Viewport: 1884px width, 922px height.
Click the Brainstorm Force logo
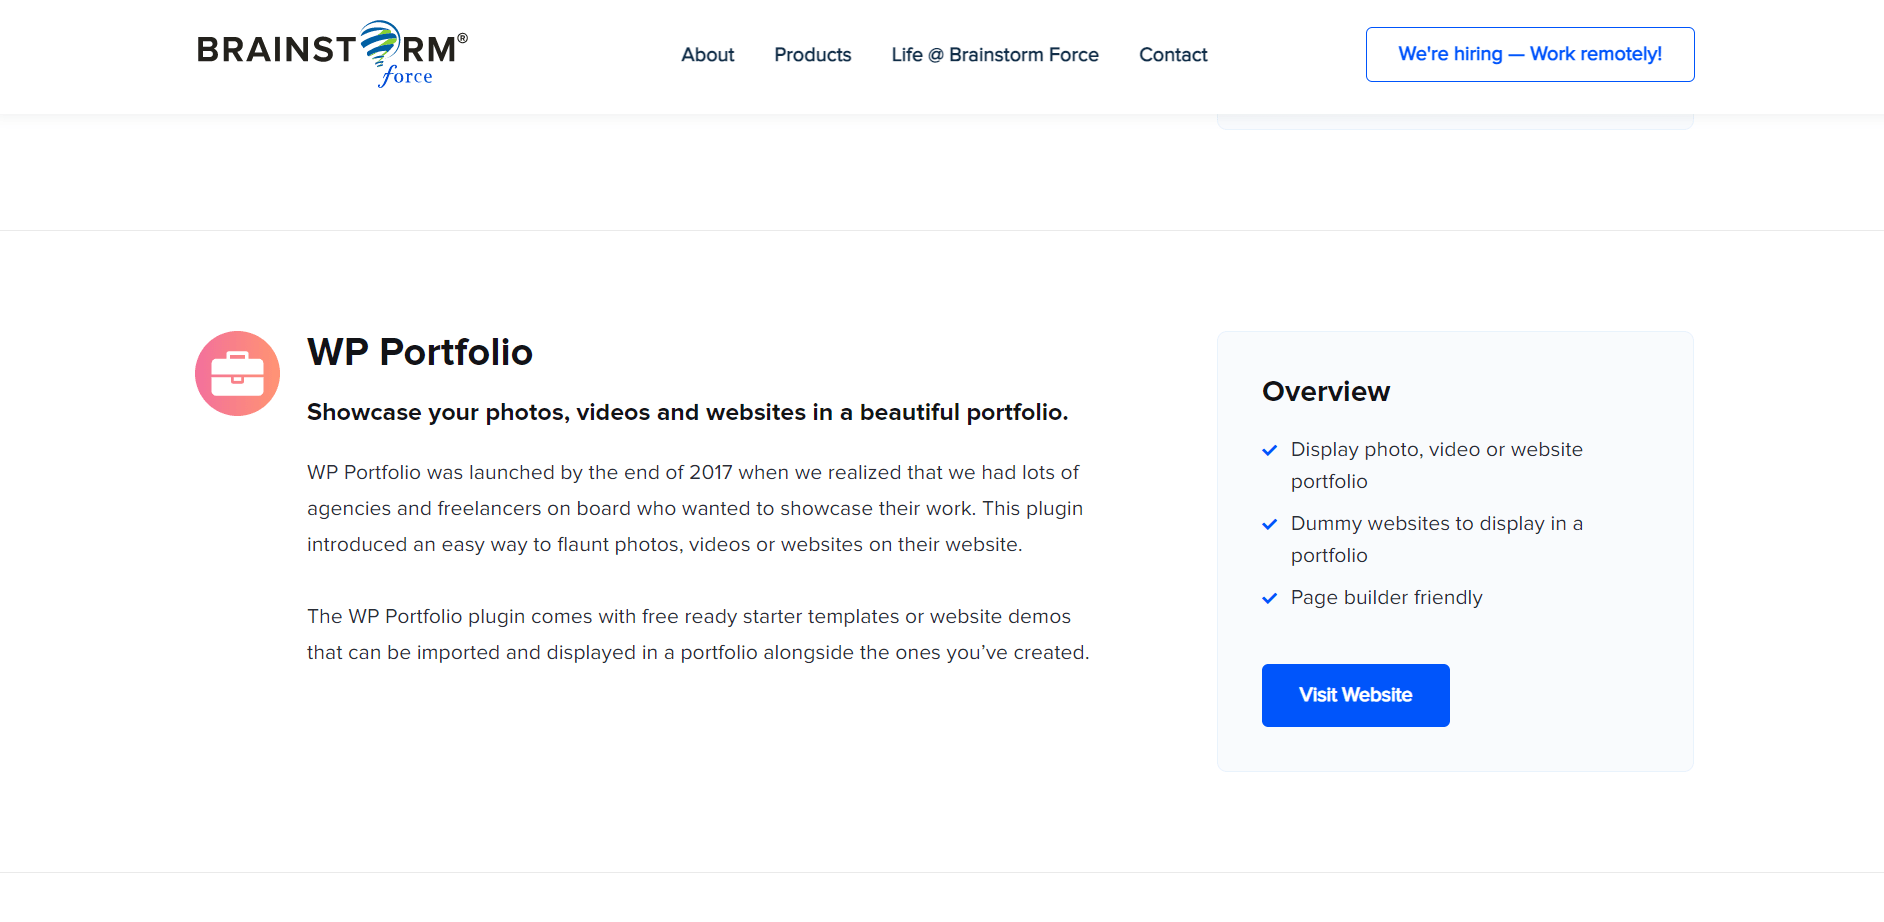tap(332, 54)
